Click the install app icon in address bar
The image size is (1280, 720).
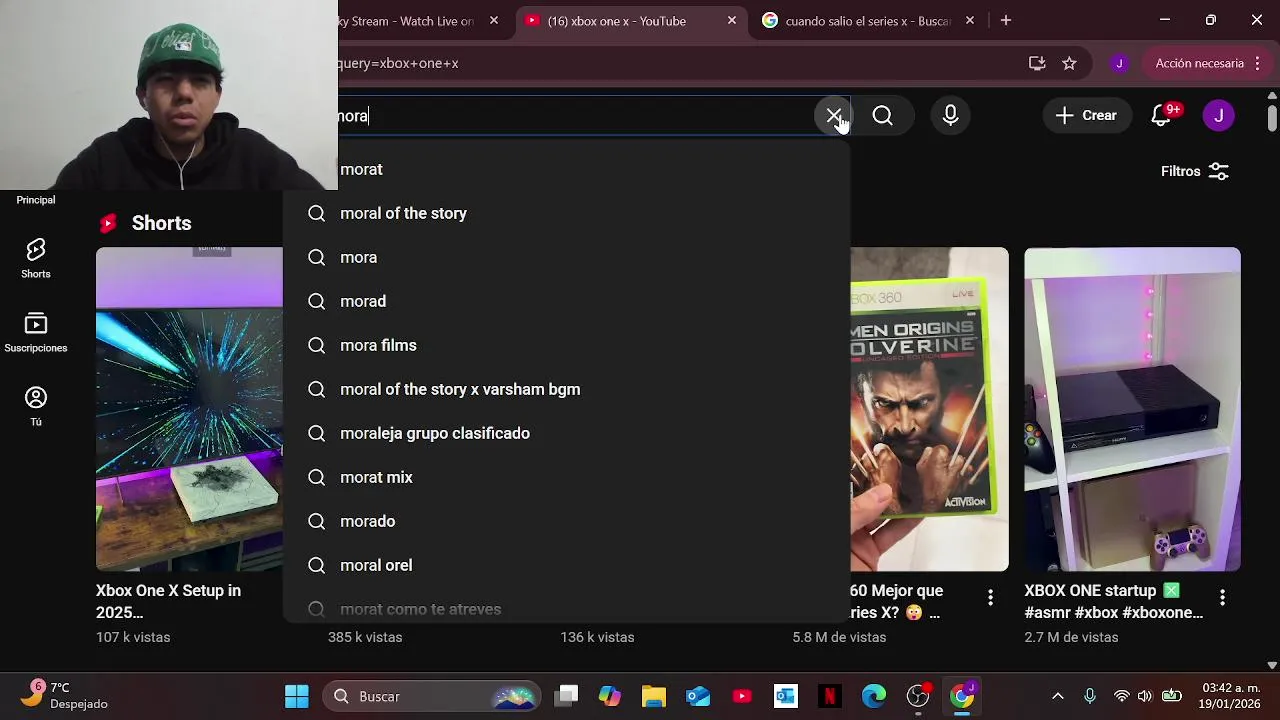pyautogui.click(x=1037, y=63)
